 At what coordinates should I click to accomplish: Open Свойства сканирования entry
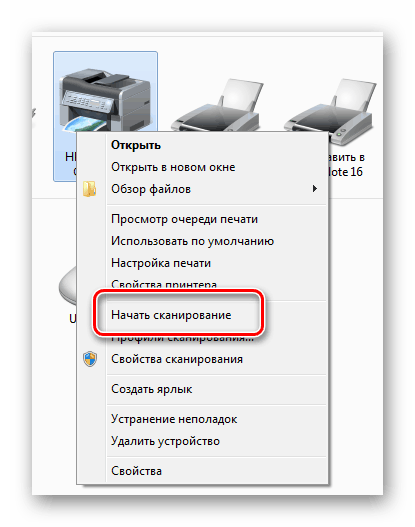[177, 359]
